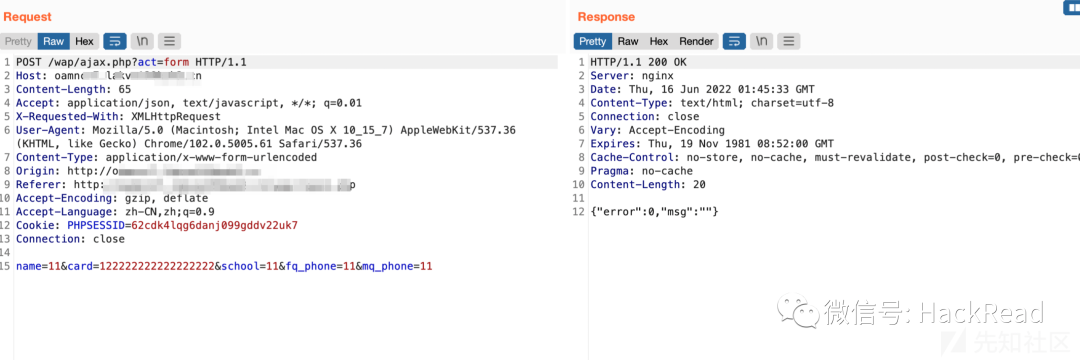Show non-printable characters (\n) in Request
The height and width of the screenshot is (360, 1080).
tap(142, 41)
